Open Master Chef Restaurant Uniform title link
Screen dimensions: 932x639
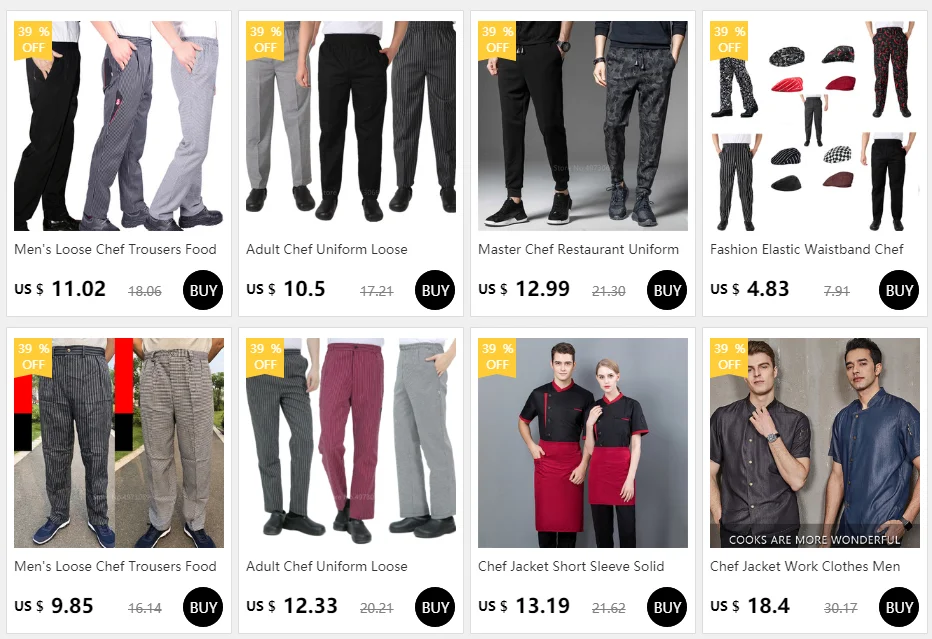[578, 249]
